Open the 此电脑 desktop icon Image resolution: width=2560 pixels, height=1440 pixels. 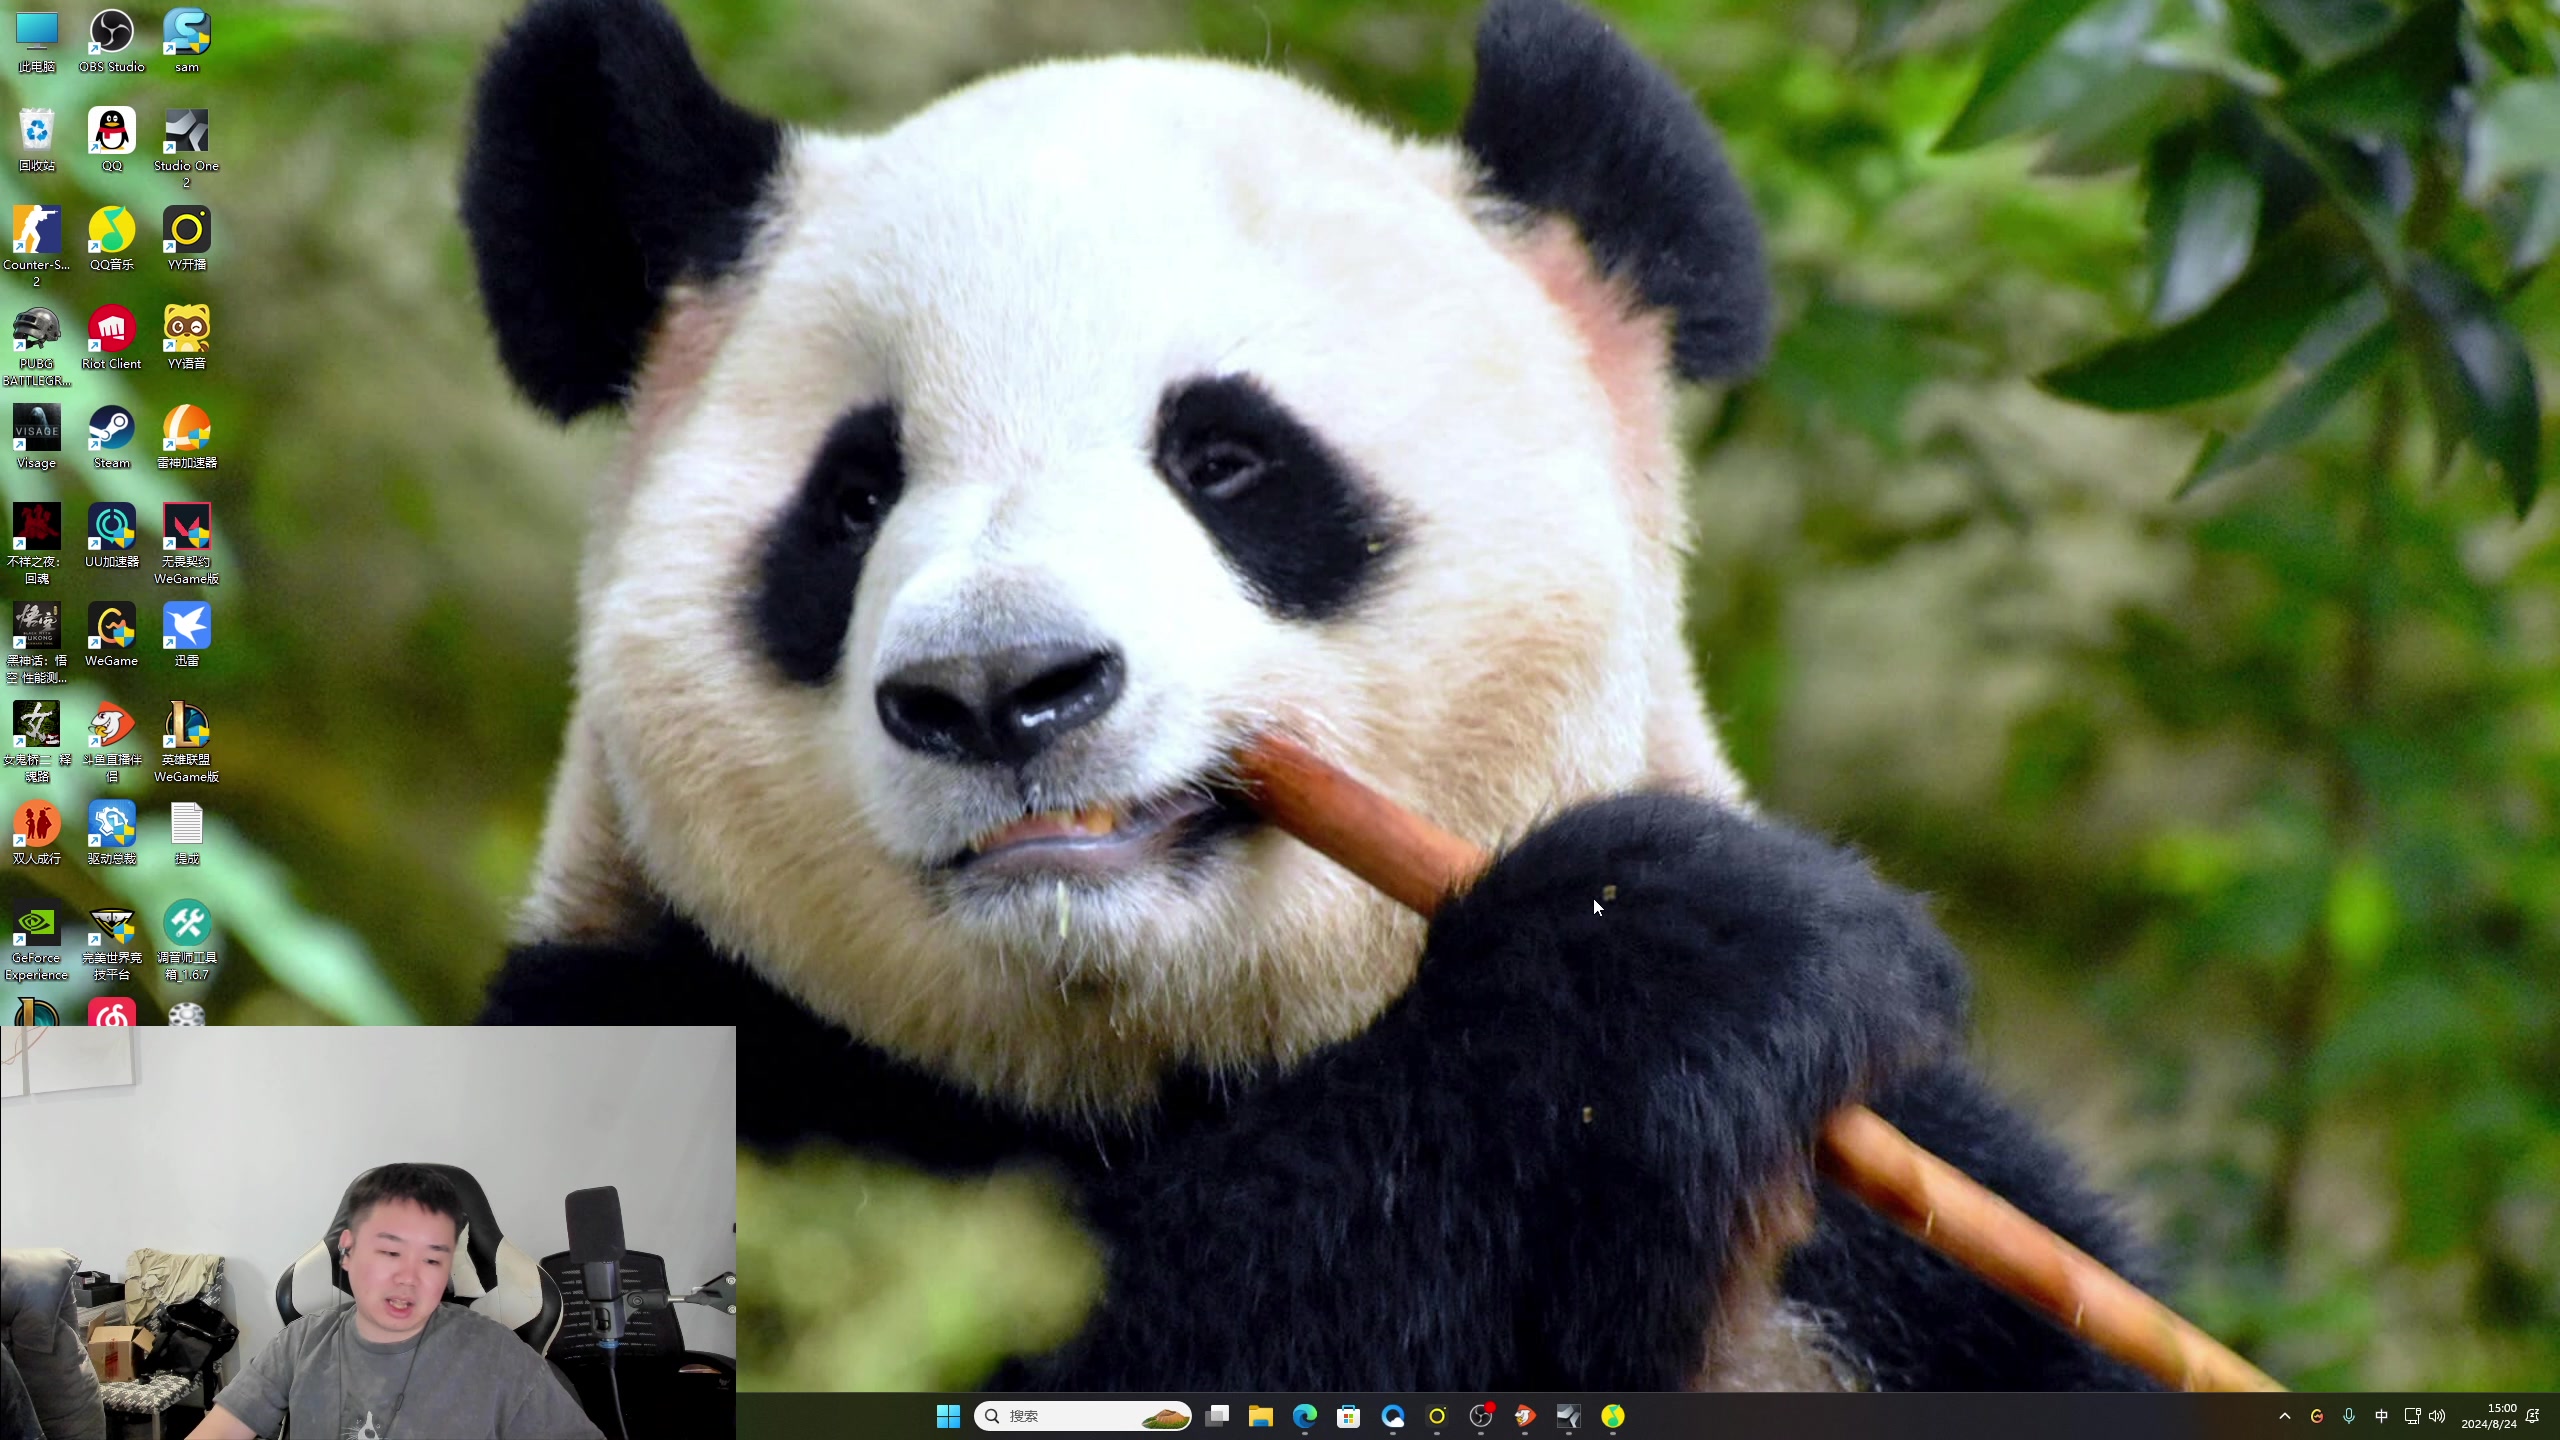(x=37, y=41)
